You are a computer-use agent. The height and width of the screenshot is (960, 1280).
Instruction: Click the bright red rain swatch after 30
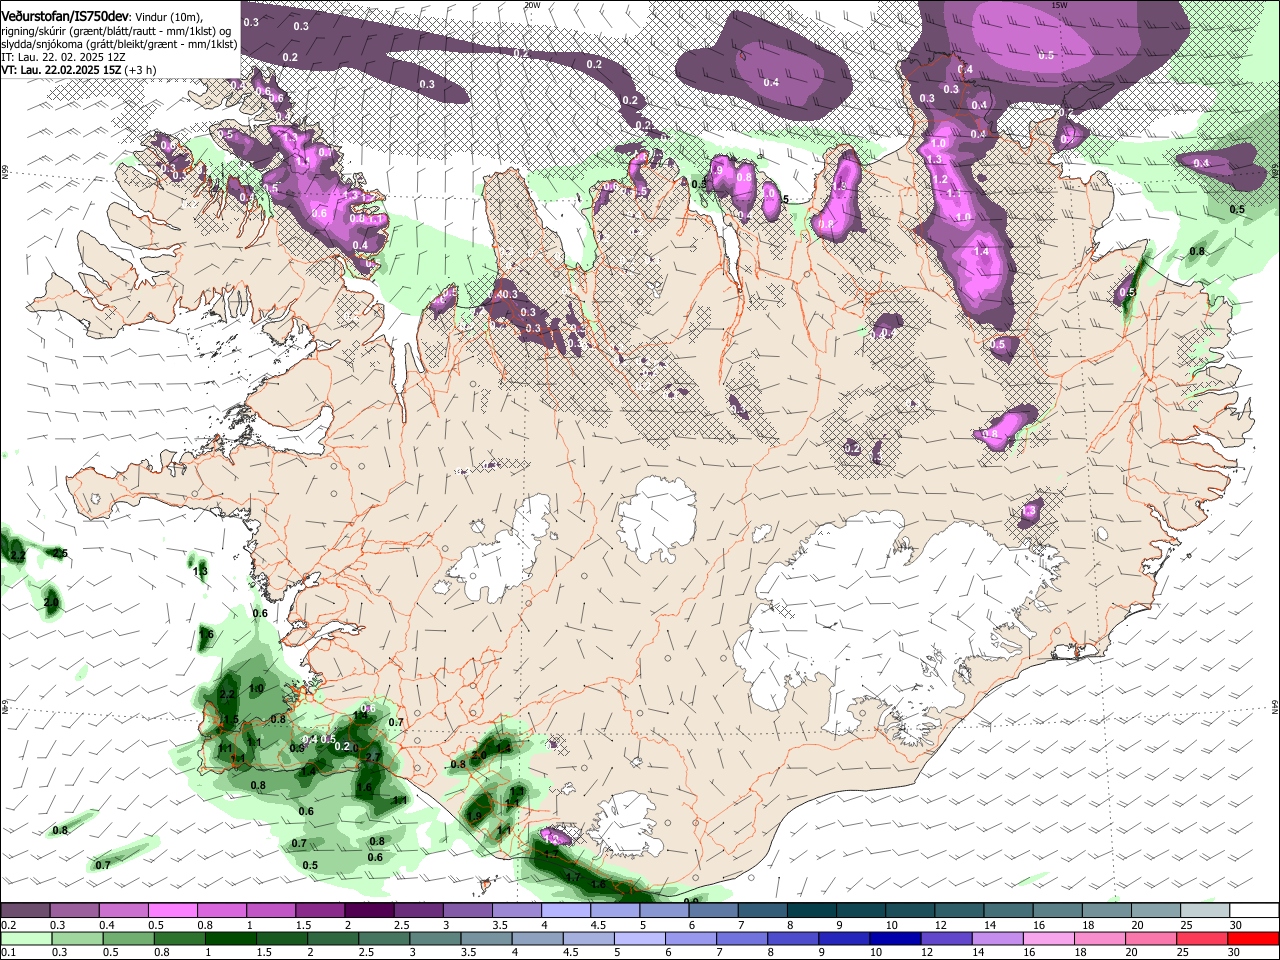[1254, 938]
